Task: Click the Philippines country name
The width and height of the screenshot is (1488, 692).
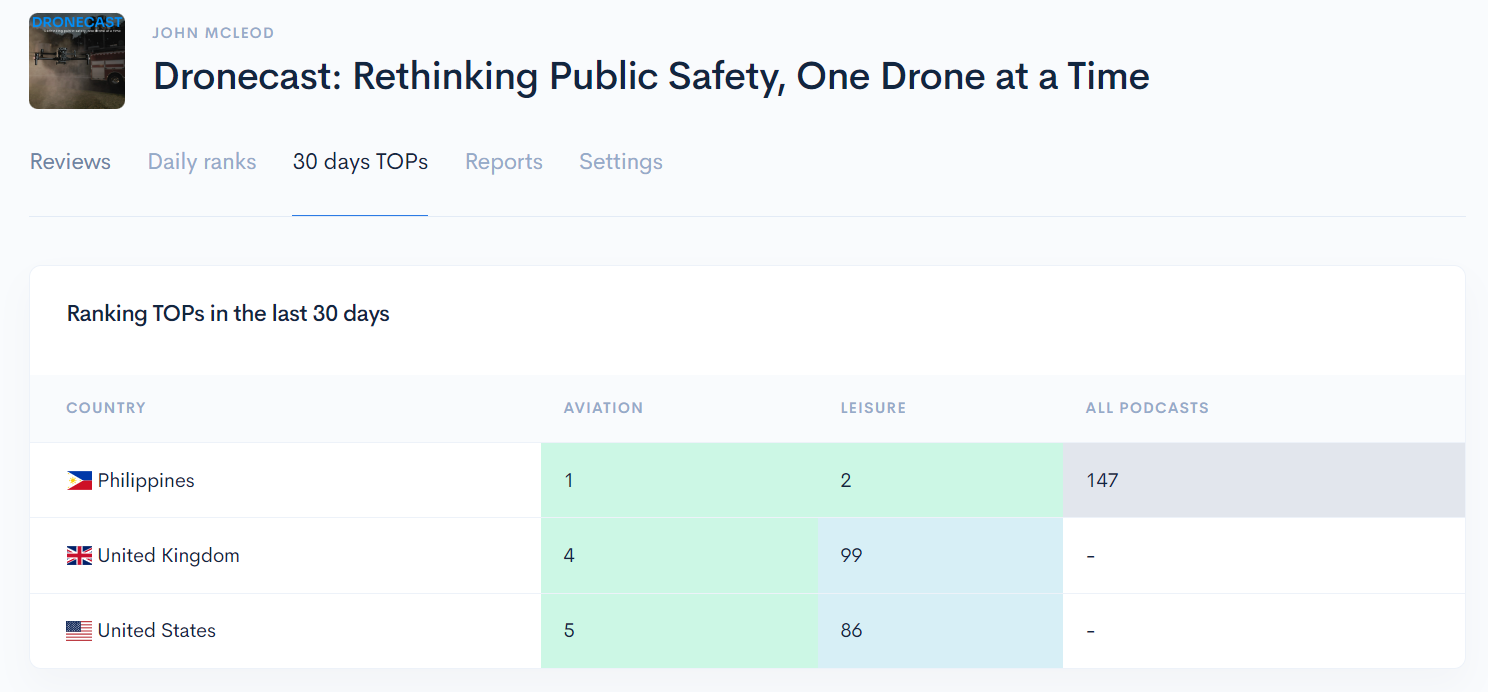Action: (x=146, y=481)
